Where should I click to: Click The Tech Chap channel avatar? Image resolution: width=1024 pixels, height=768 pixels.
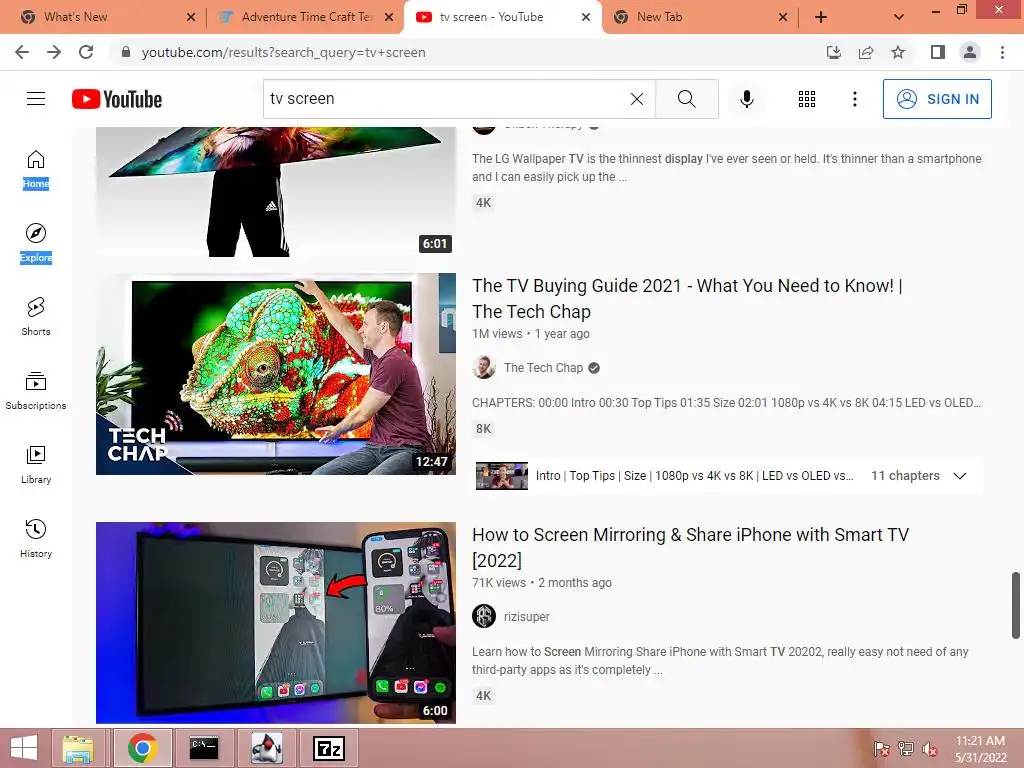[x=484, y=368]
